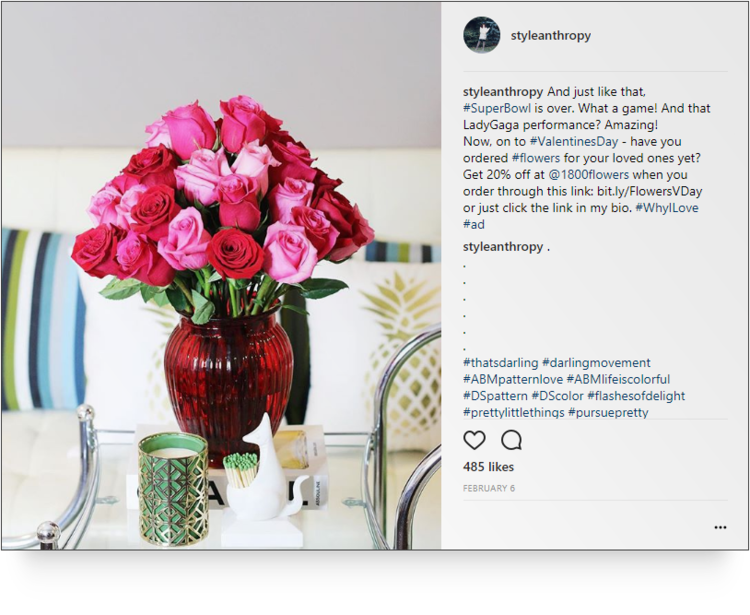Like the post with the heart icon

point(474,440)
